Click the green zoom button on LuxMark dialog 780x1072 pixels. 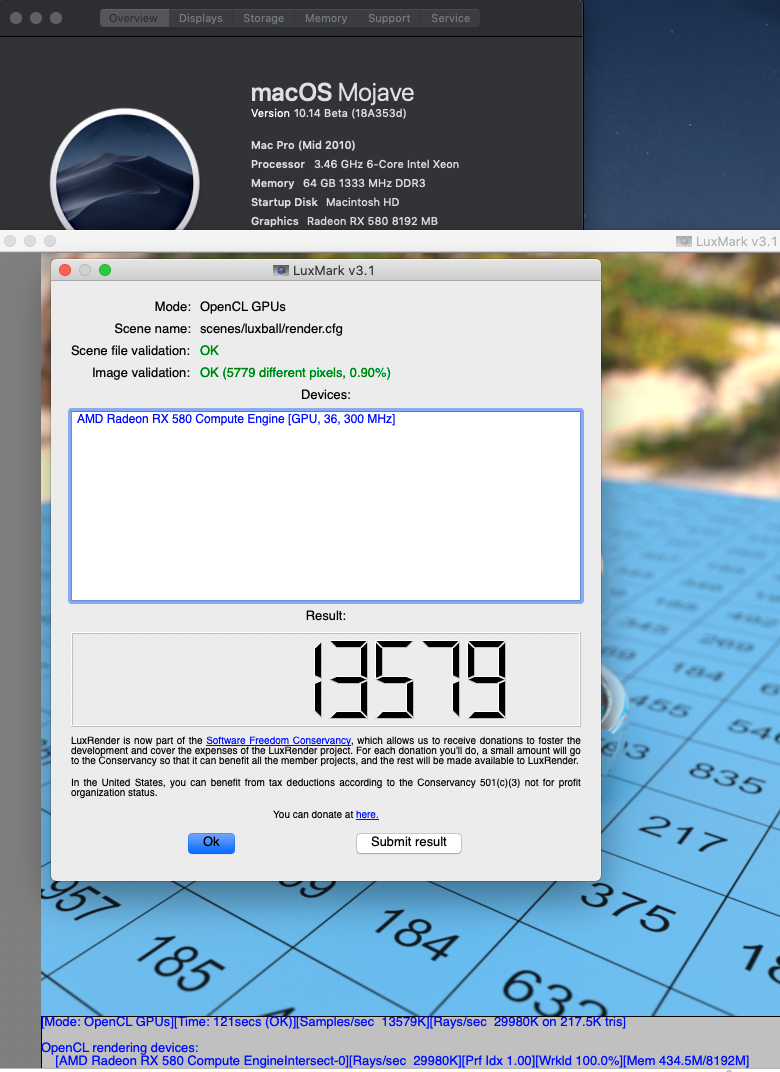point(105,270)
